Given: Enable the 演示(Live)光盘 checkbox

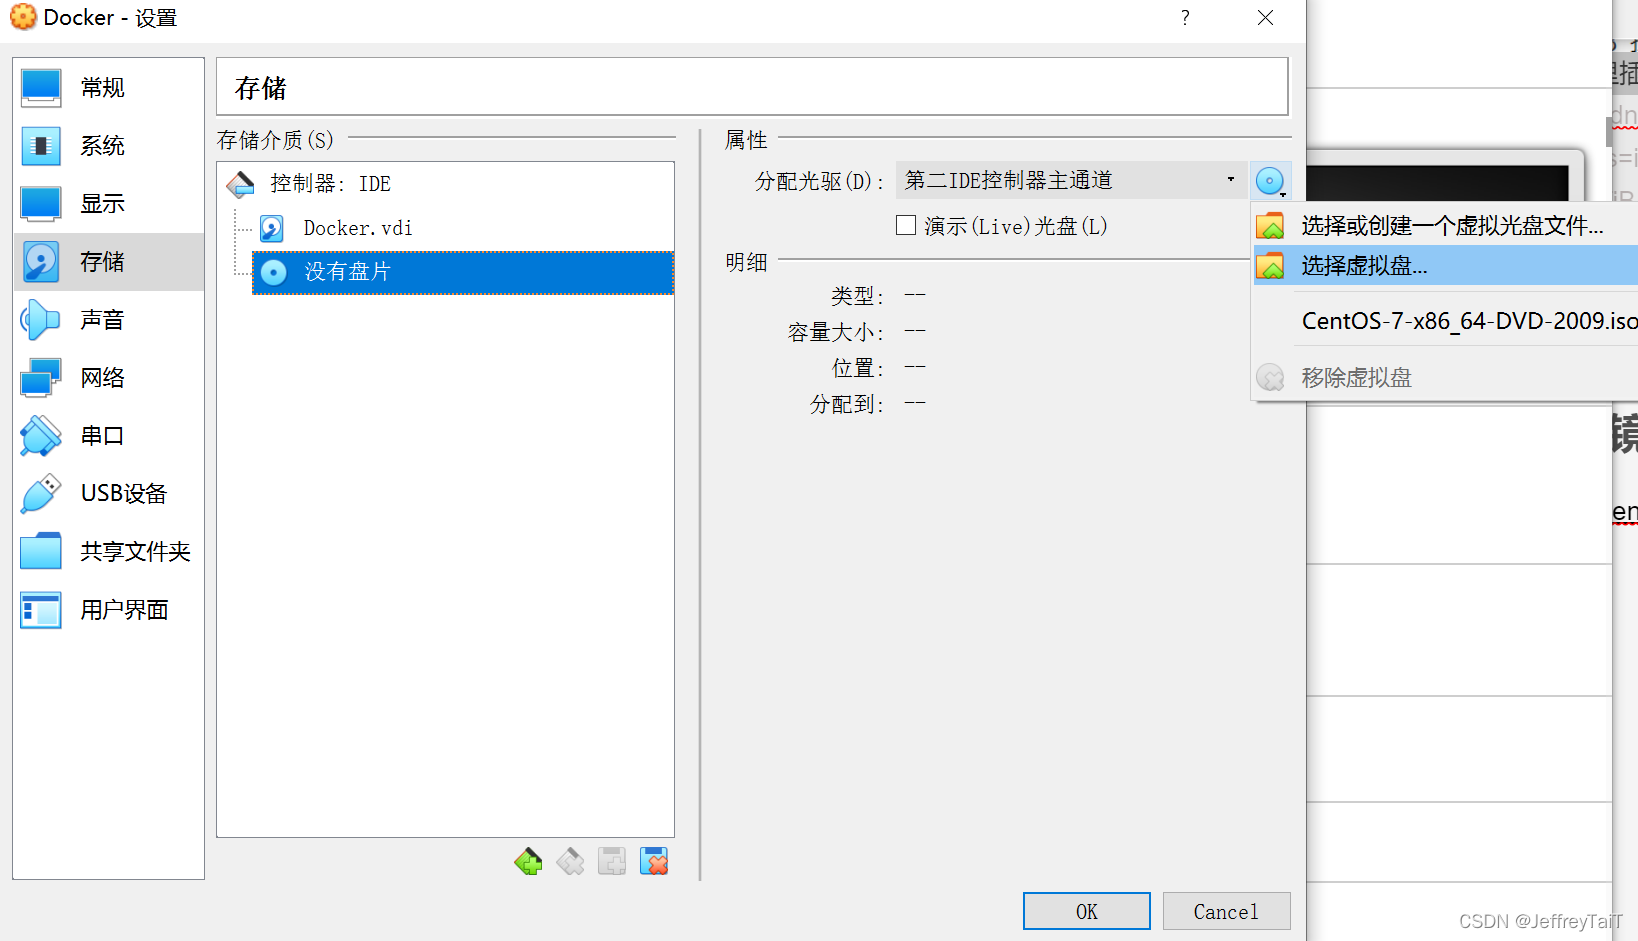Looking at the screenshot, I should pyautogui.click(x=906, y=225).
